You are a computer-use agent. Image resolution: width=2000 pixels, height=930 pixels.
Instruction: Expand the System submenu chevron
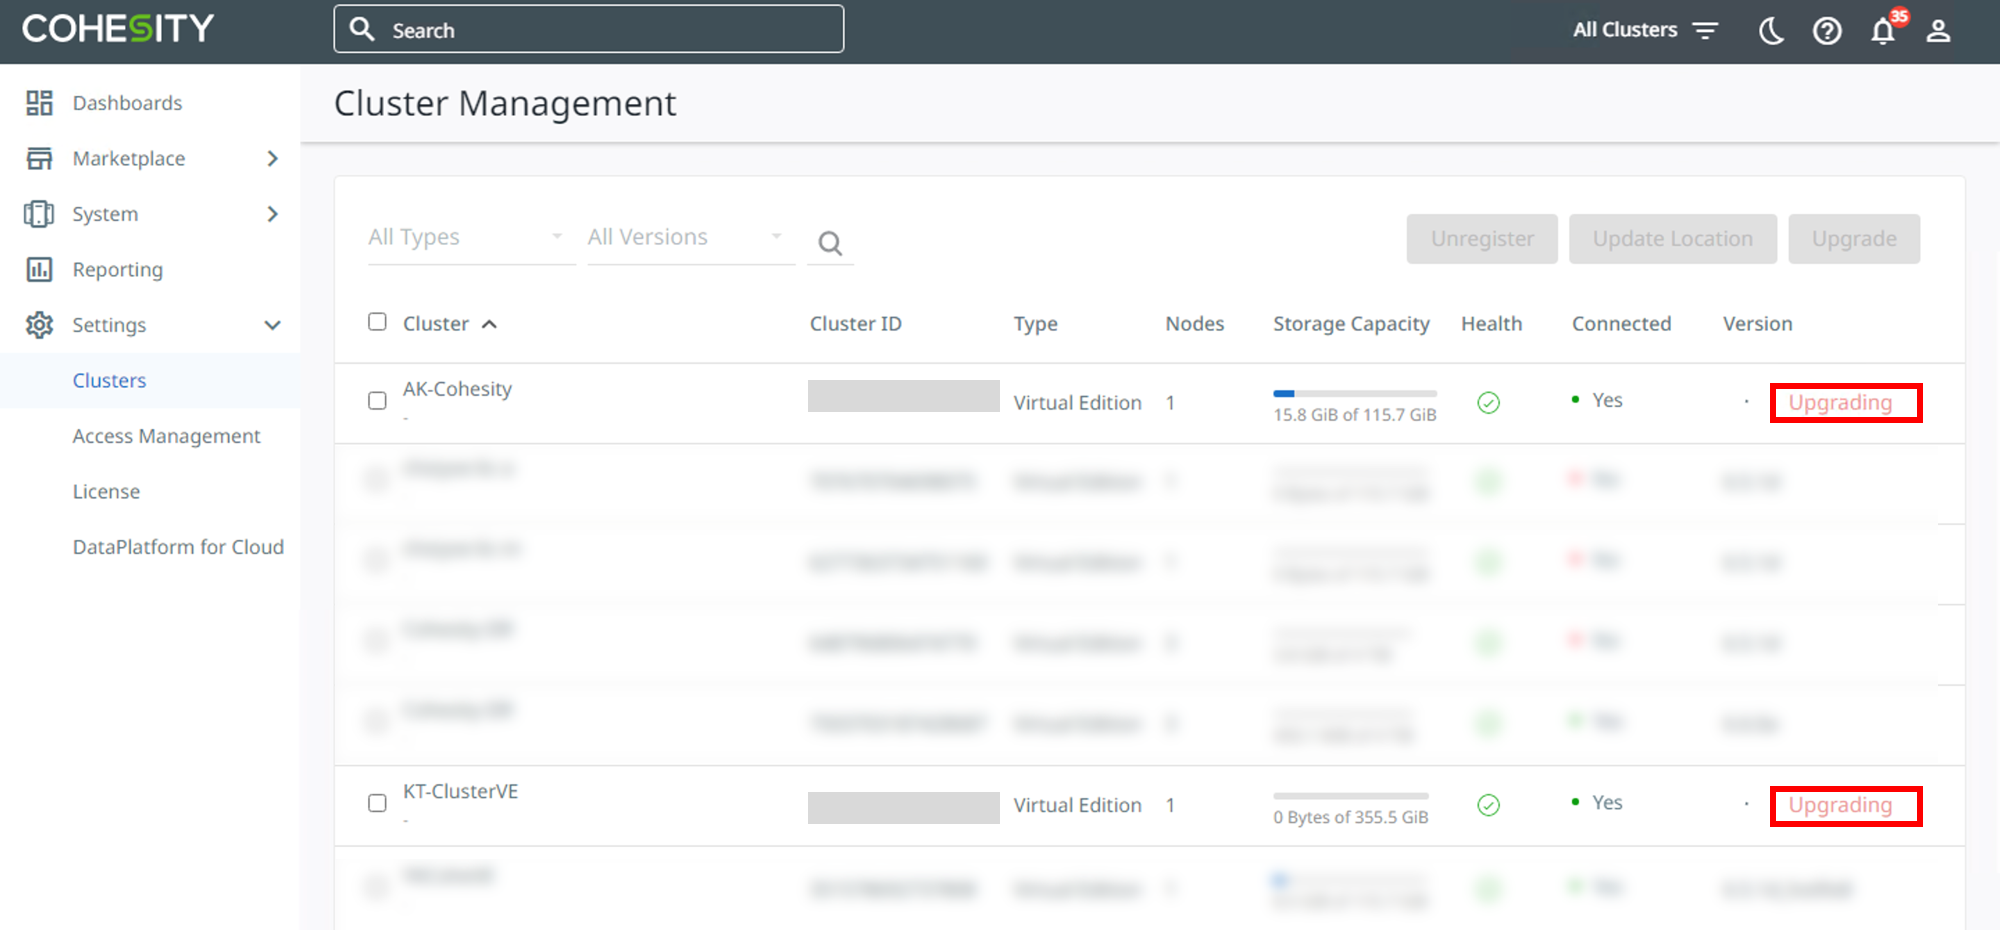click(x=273, y=214)
